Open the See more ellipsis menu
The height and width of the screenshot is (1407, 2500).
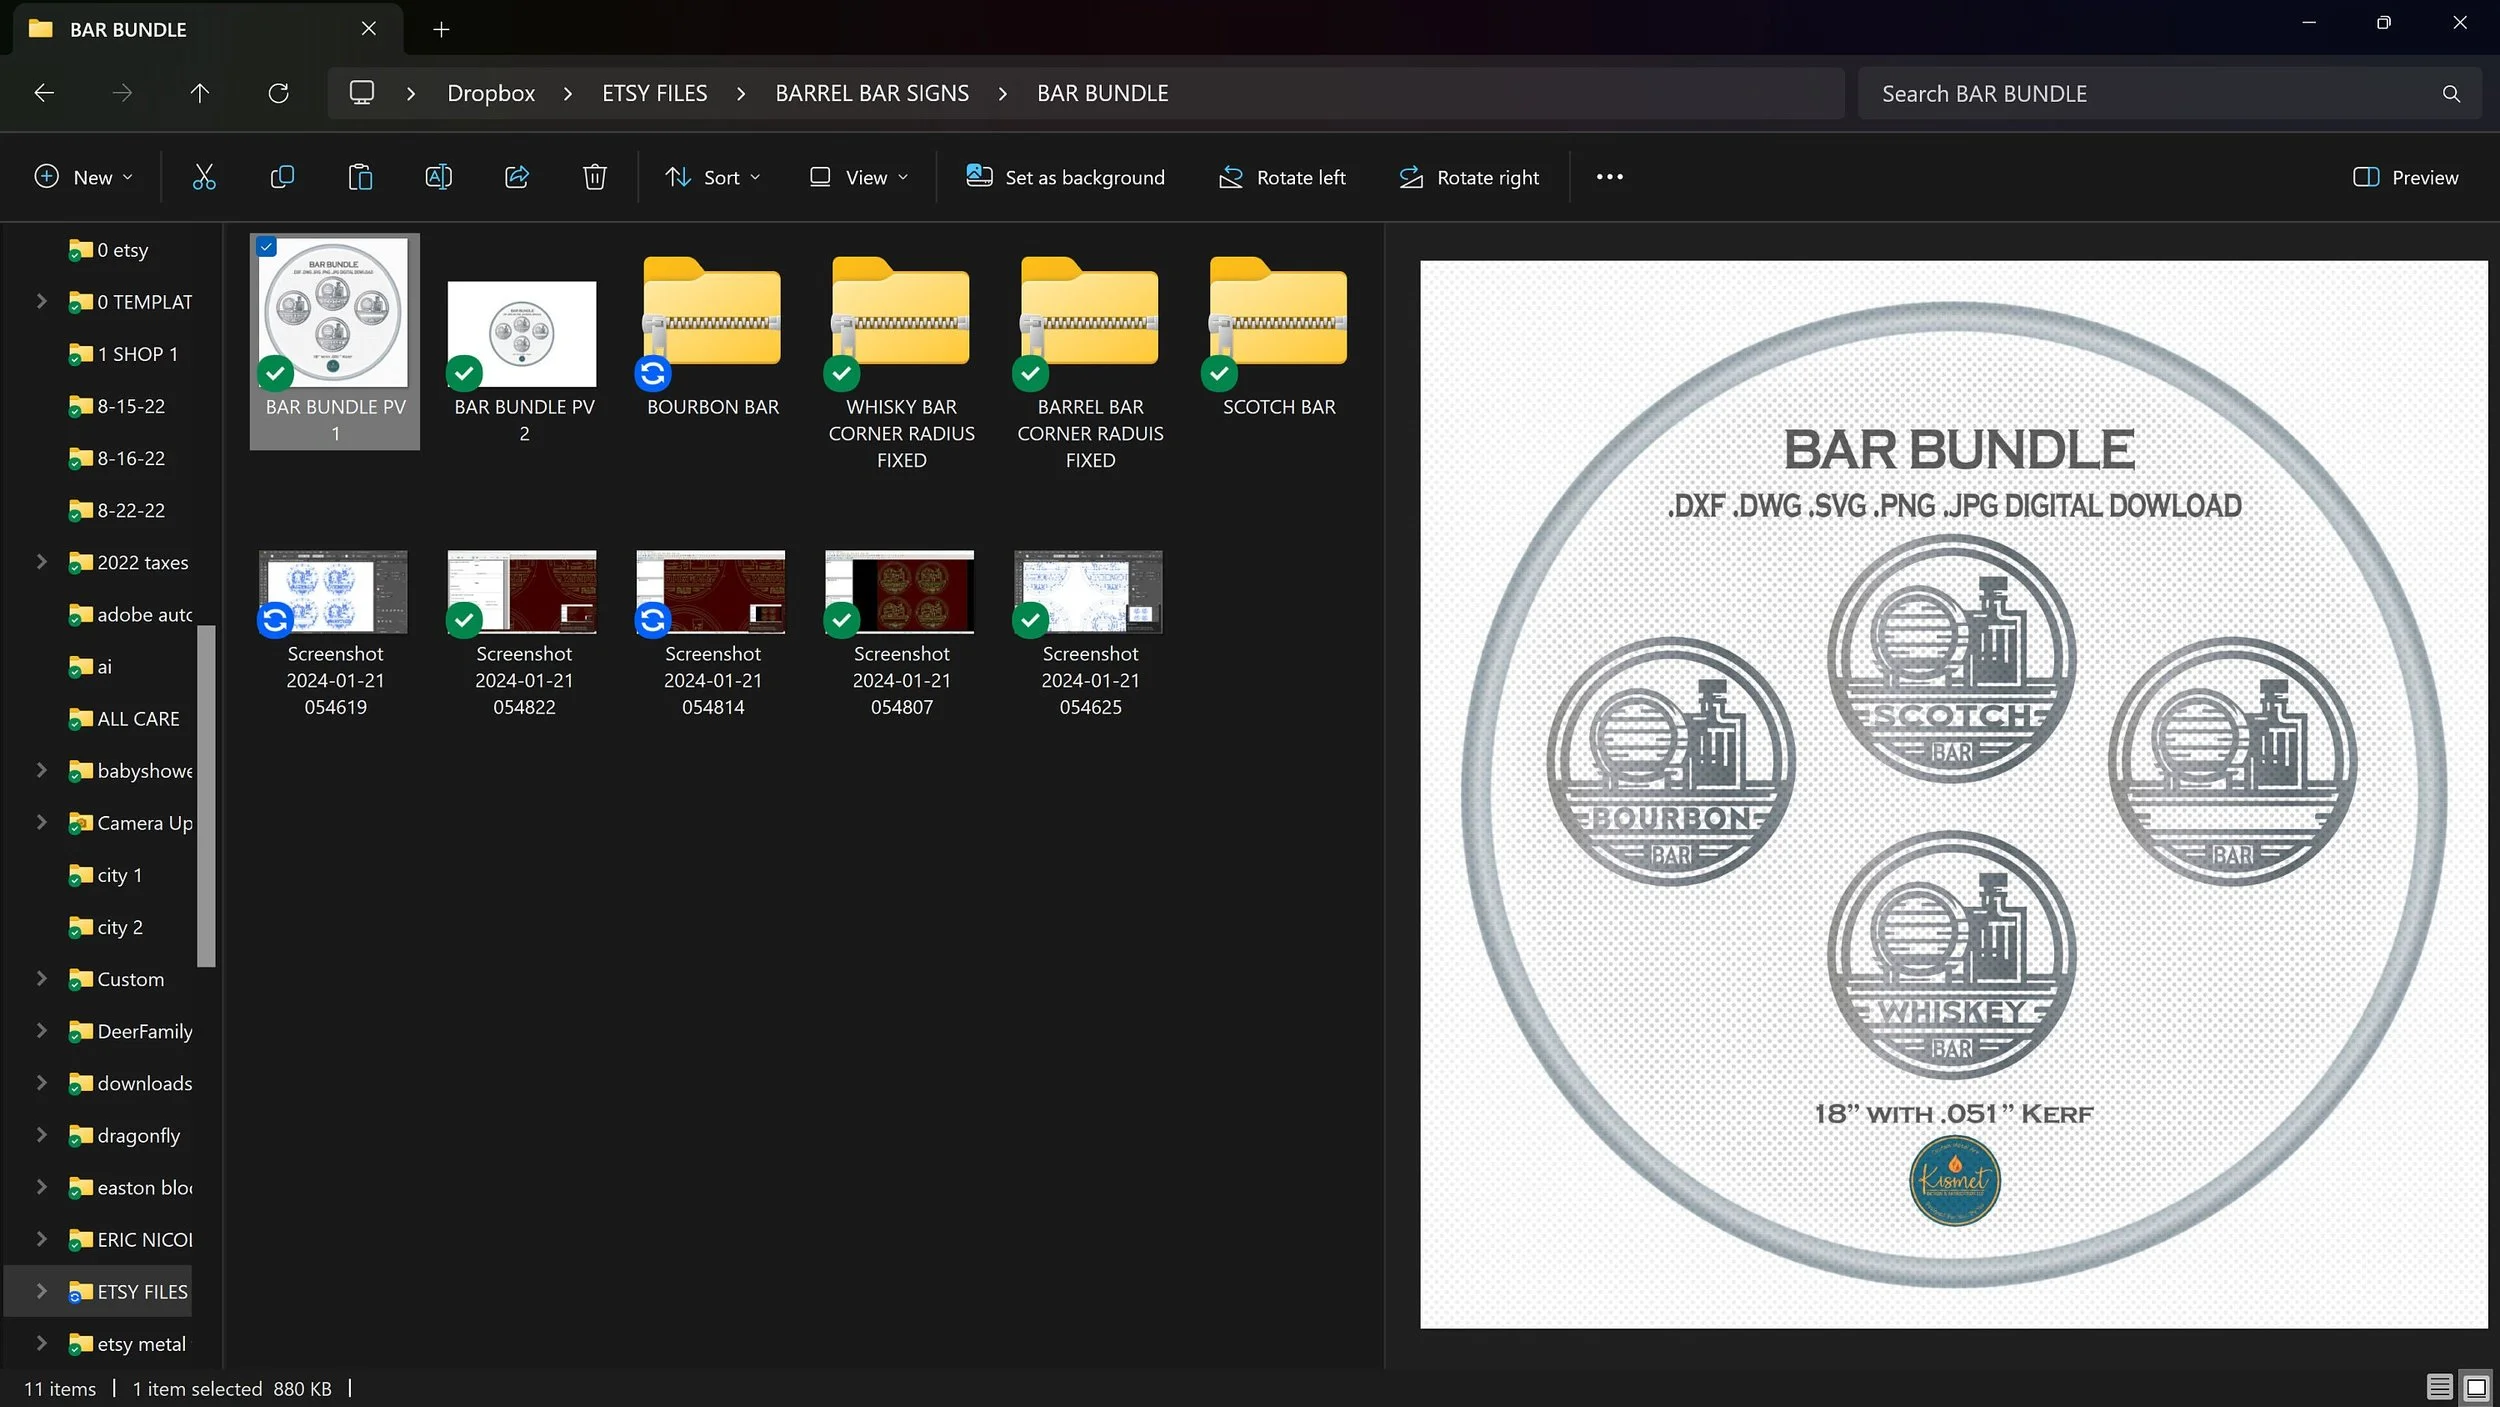click(x=1609, y=177)
